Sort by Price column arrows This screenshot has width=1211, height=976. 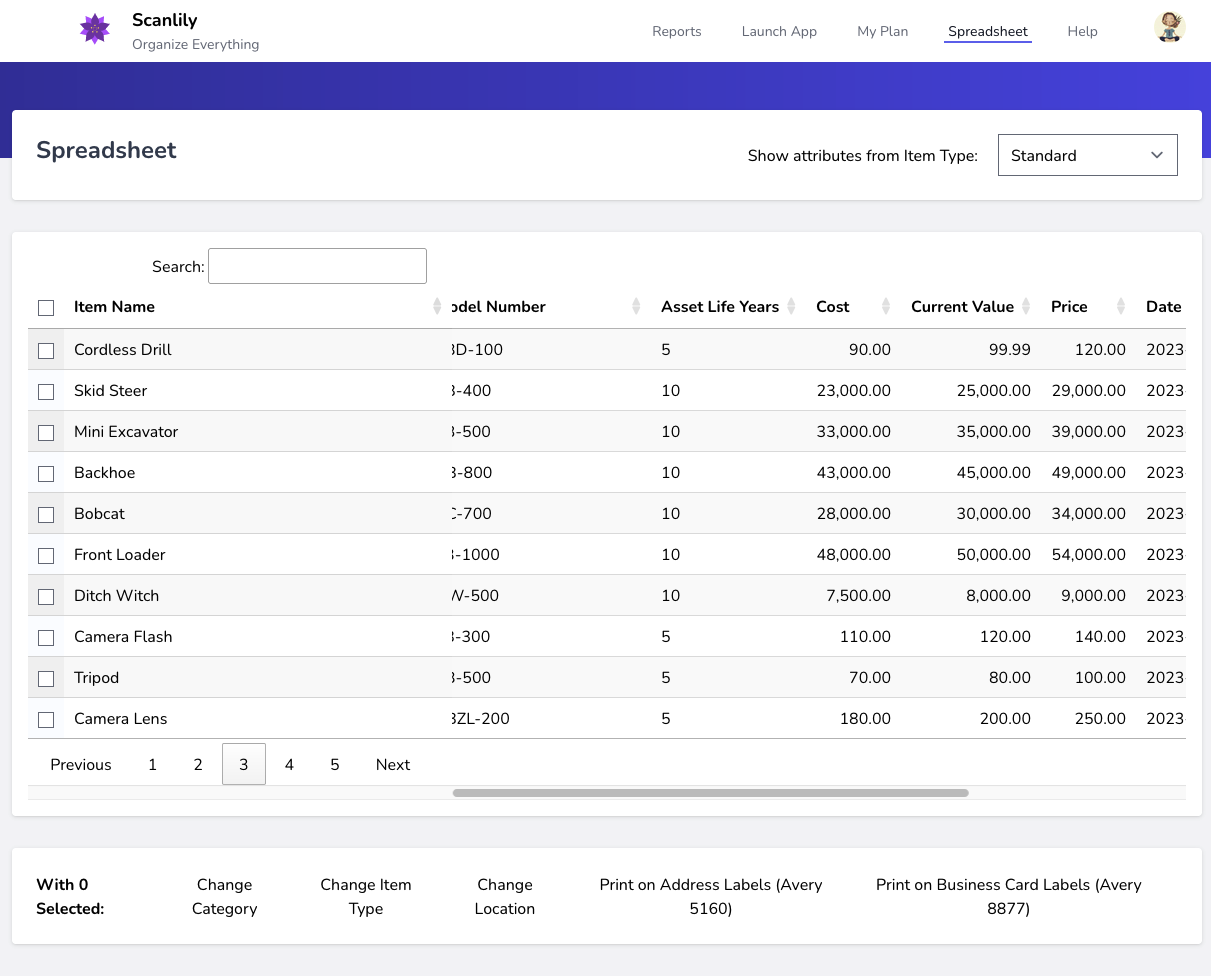coord(1121,307)
